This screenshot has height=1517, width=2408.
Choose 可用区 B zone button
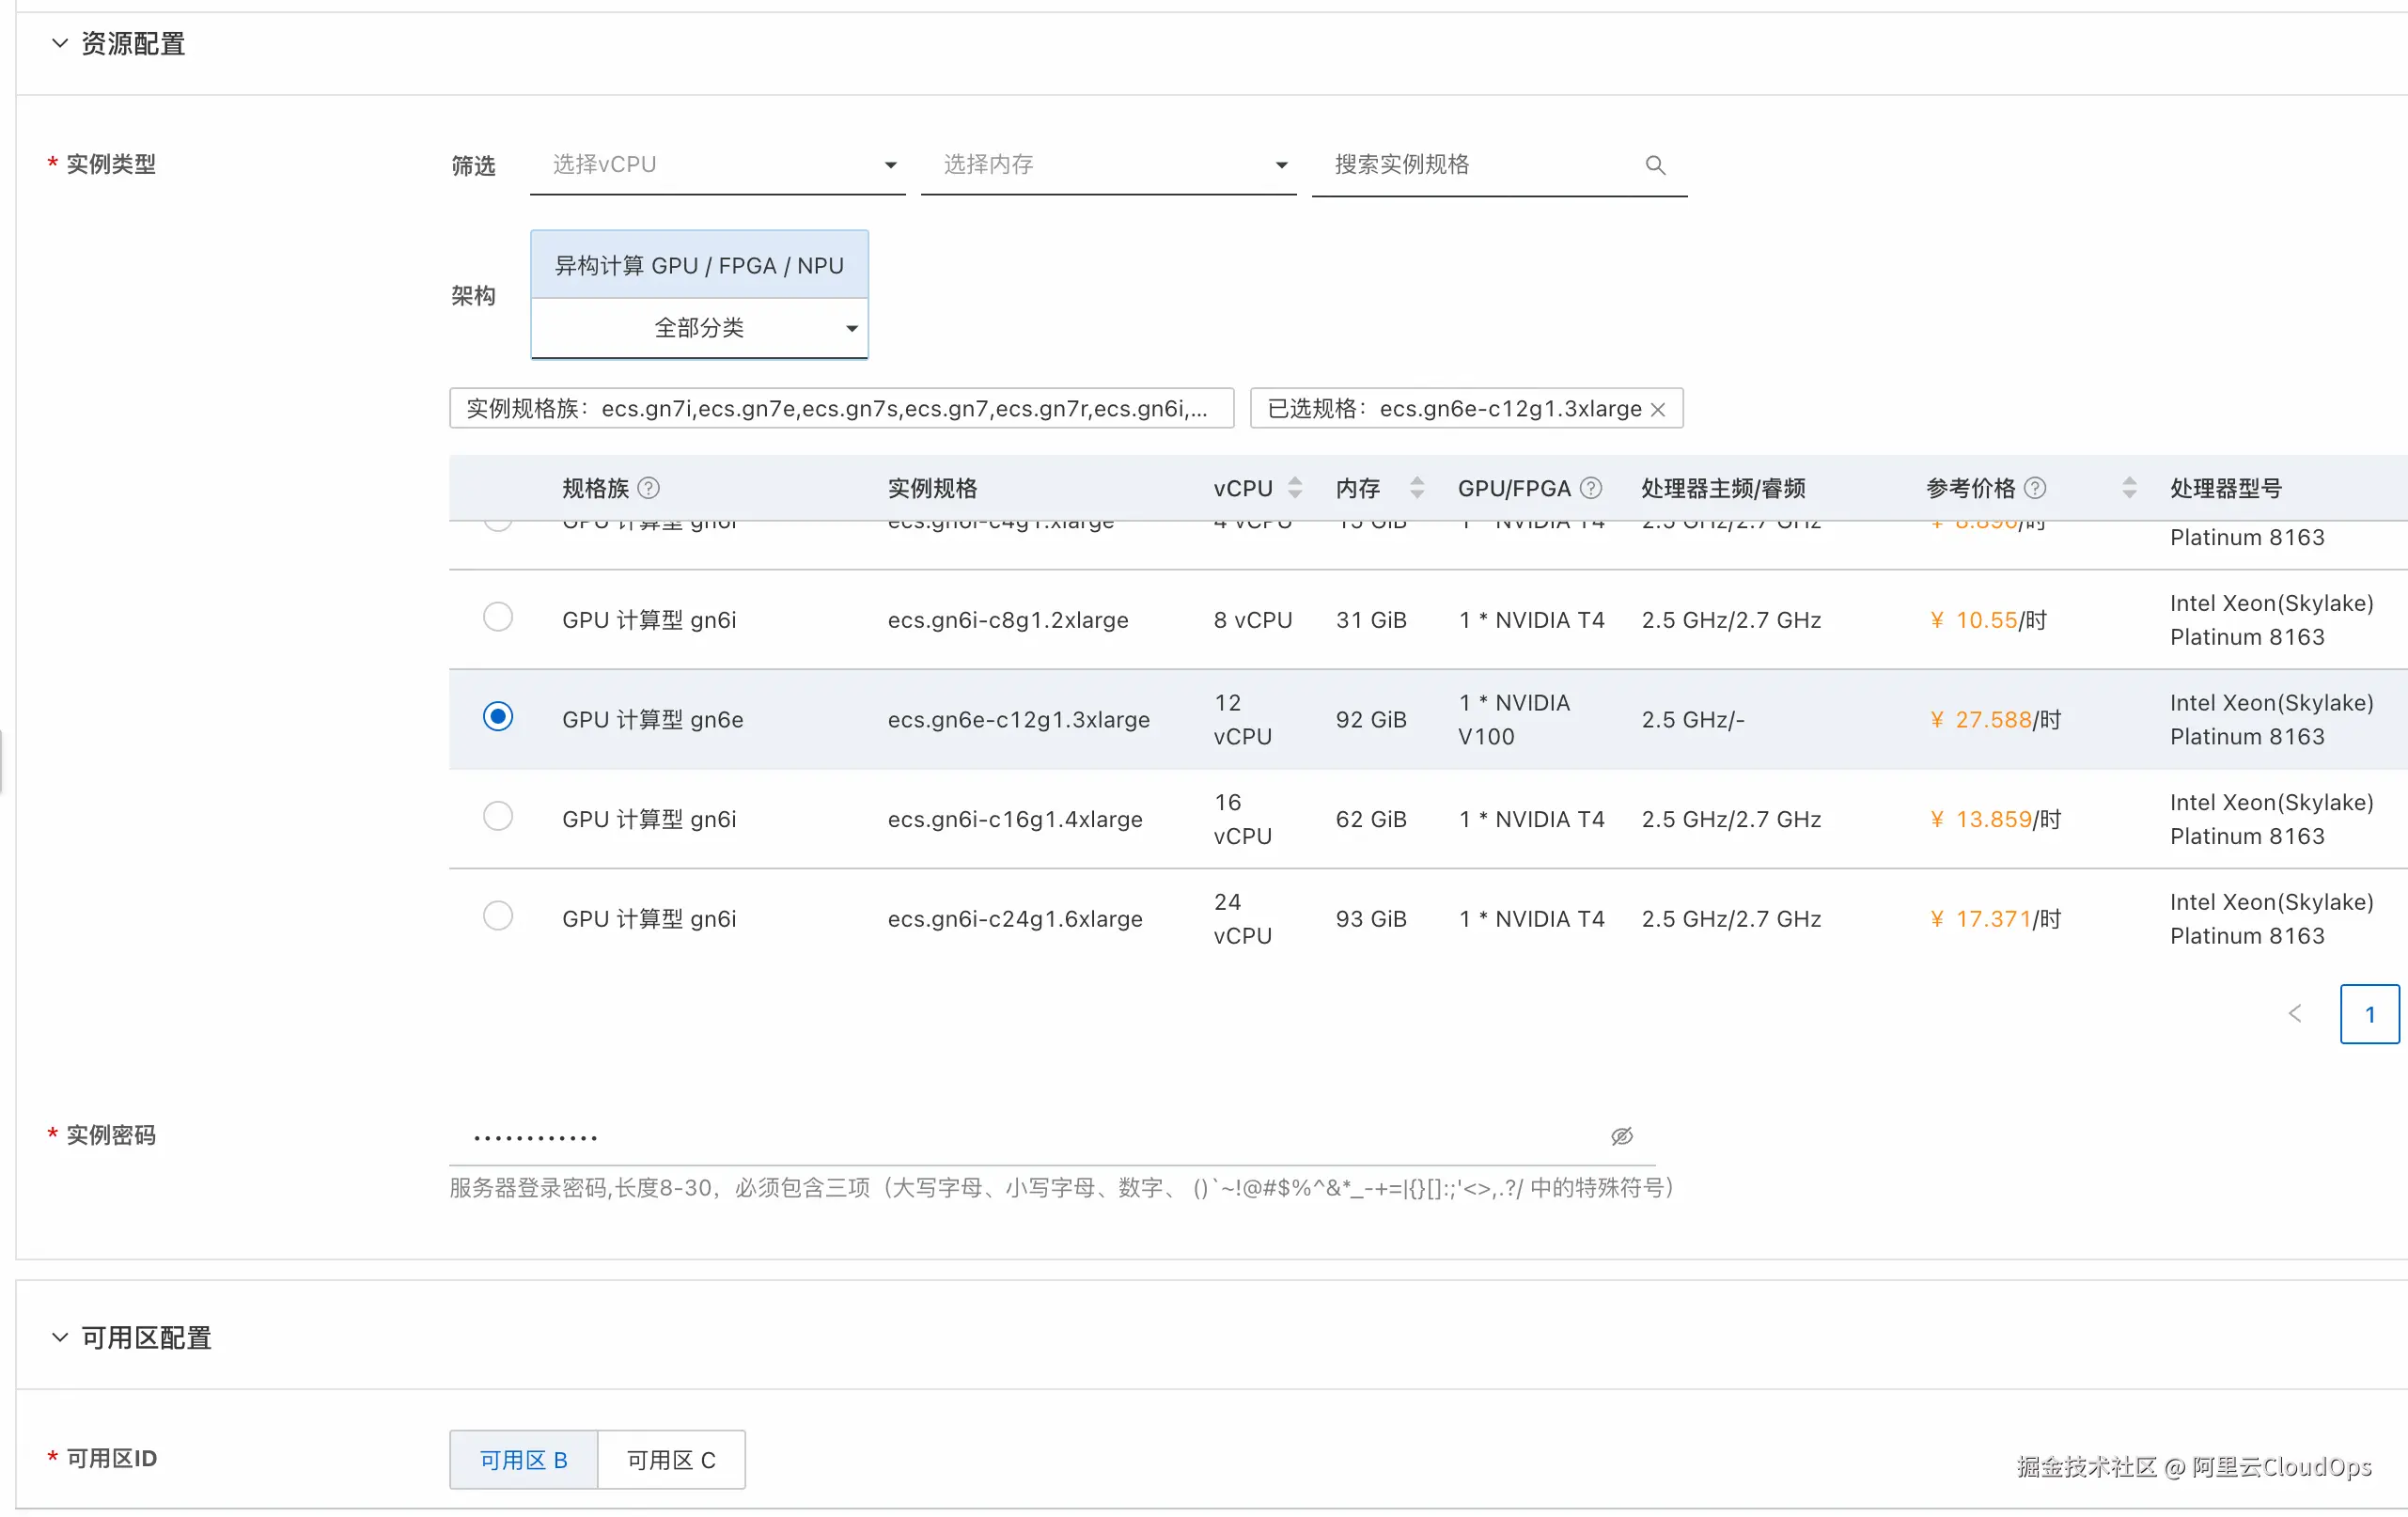click(523, 1460)
